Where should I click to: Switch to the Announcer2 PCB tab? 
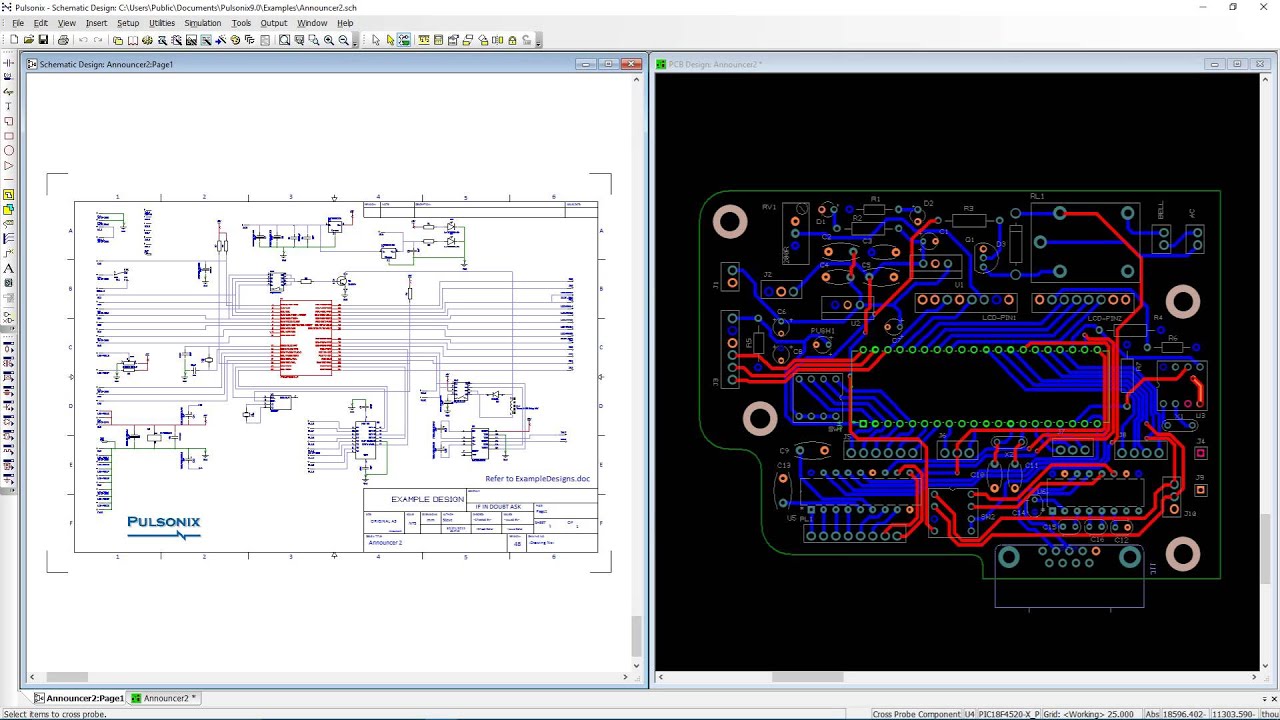[x=165, y=698]
